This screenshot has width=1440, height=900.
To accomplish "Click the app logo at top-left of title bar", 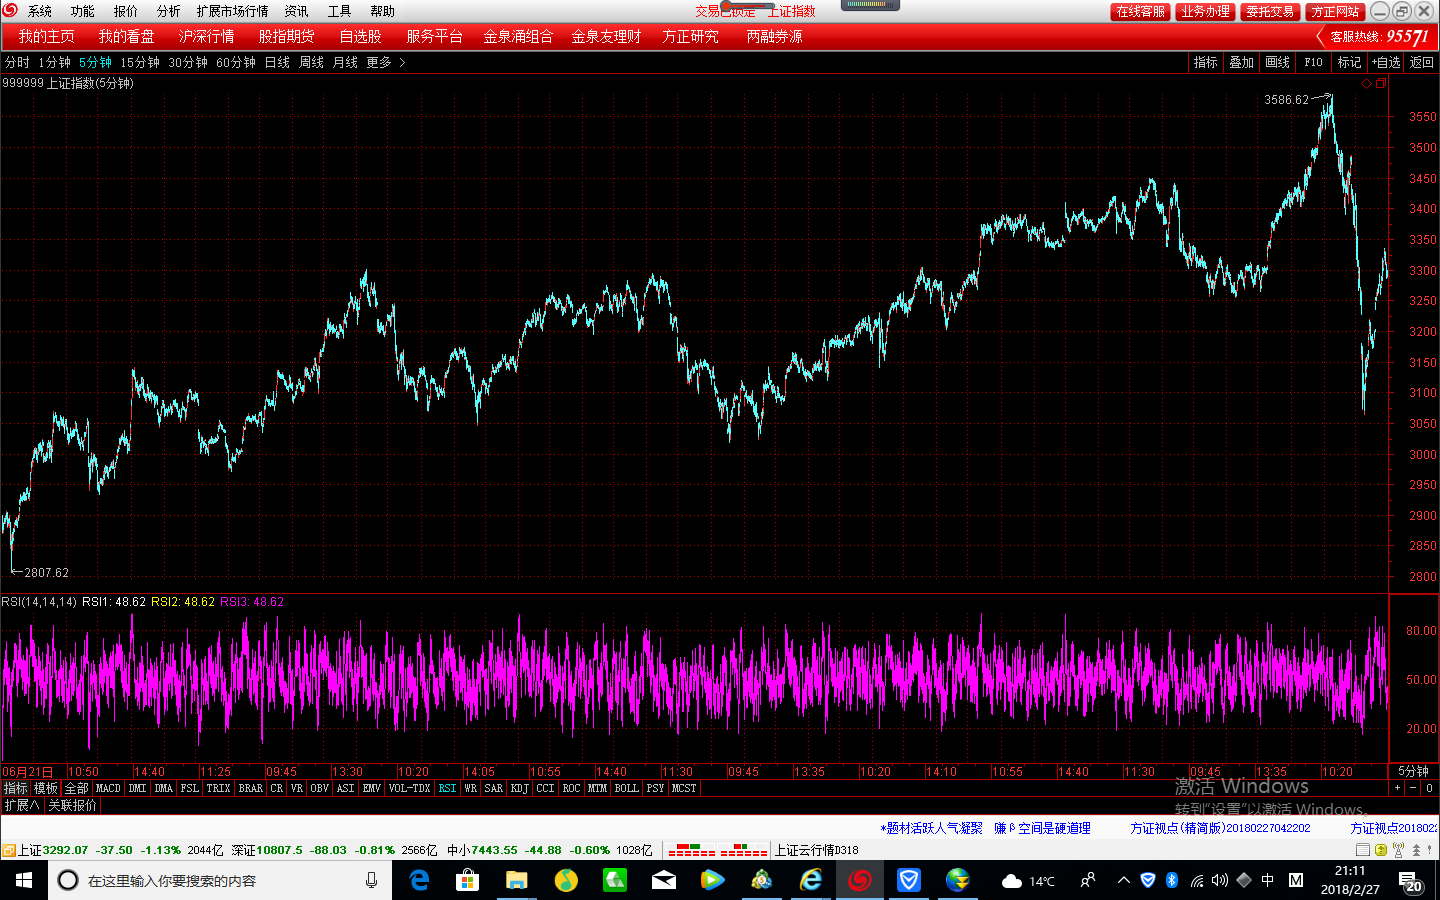I will pyautogui.click(x=10, y=11).
